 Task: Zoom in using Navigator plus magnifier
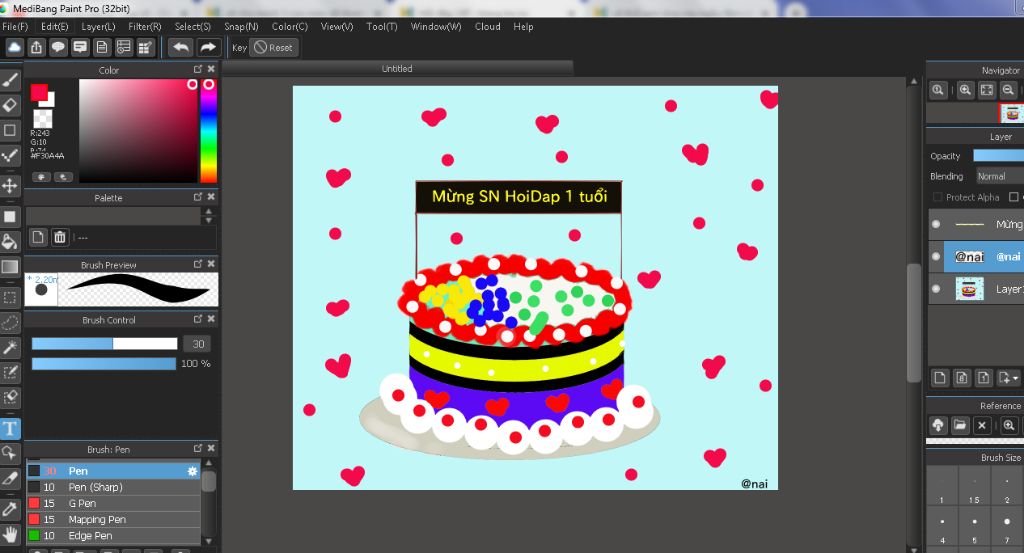click(965, 90)
